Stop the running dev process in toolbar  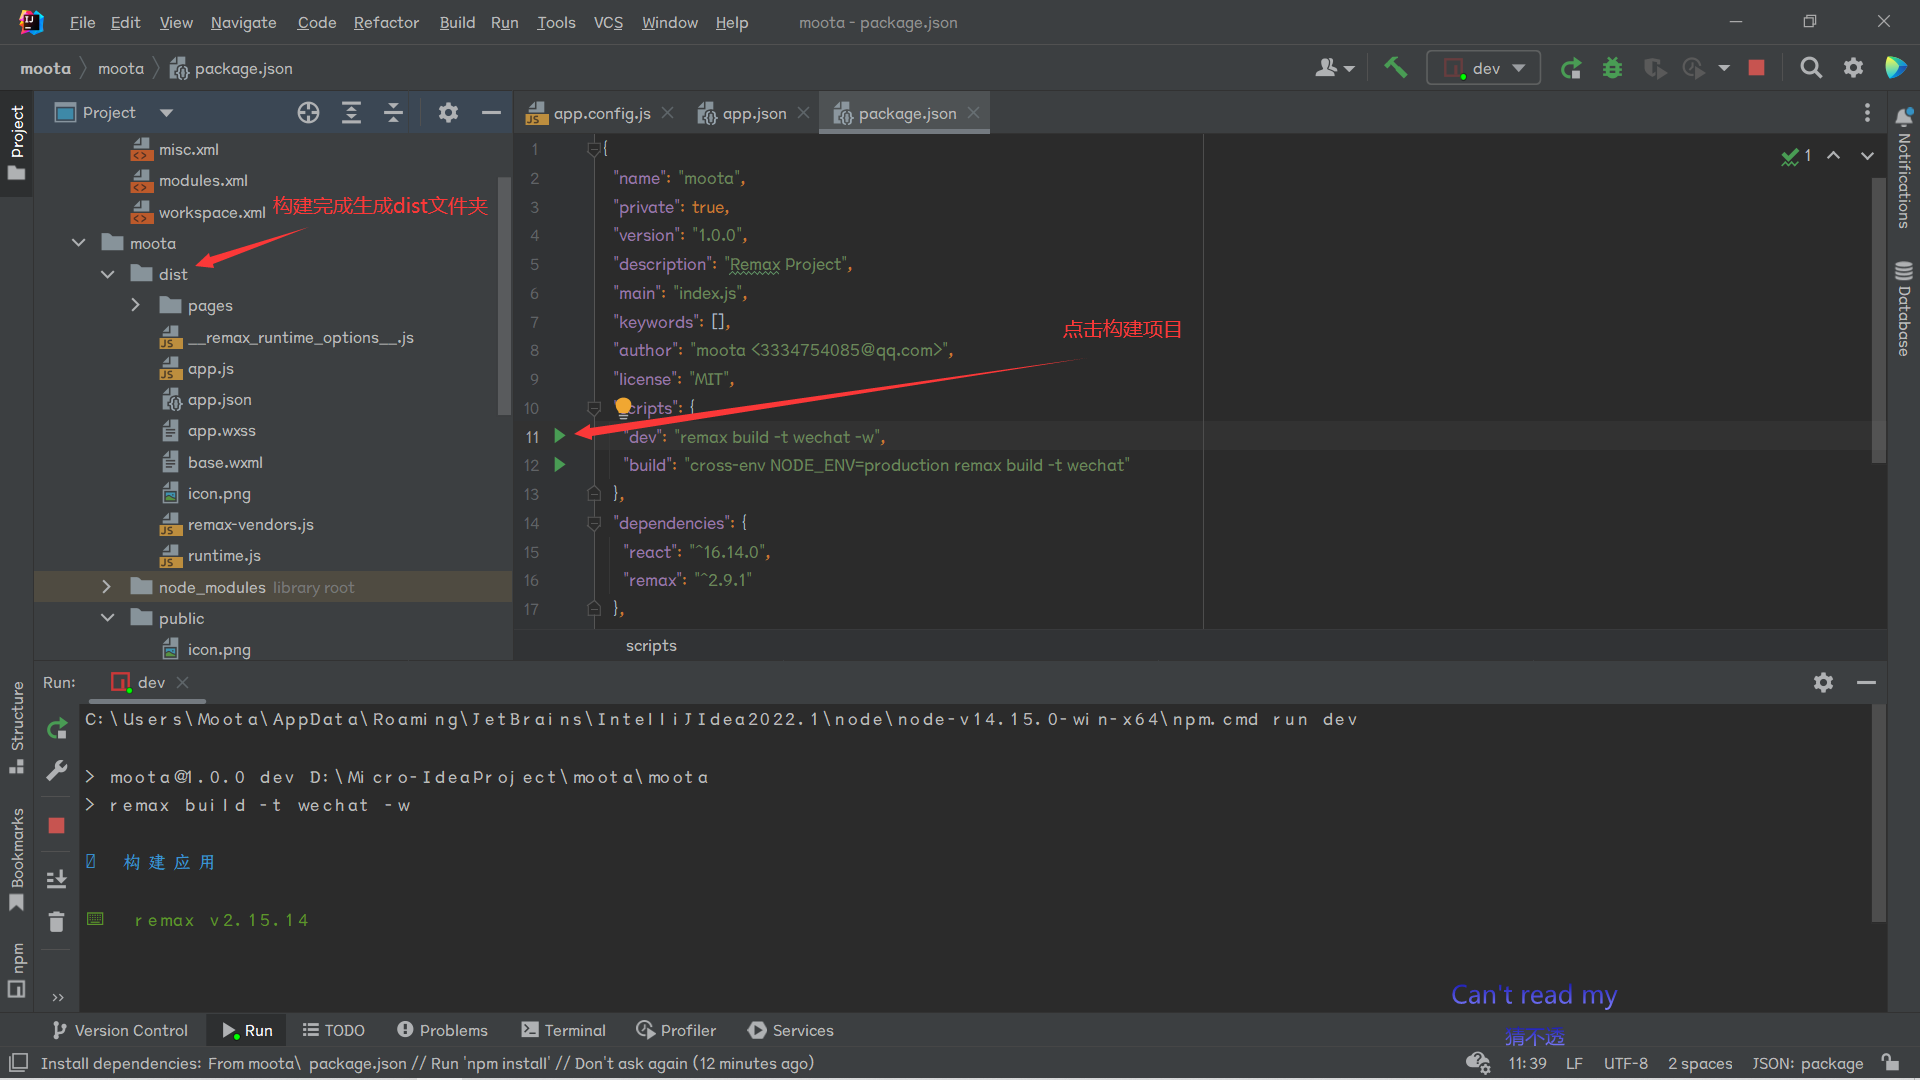1756,68
